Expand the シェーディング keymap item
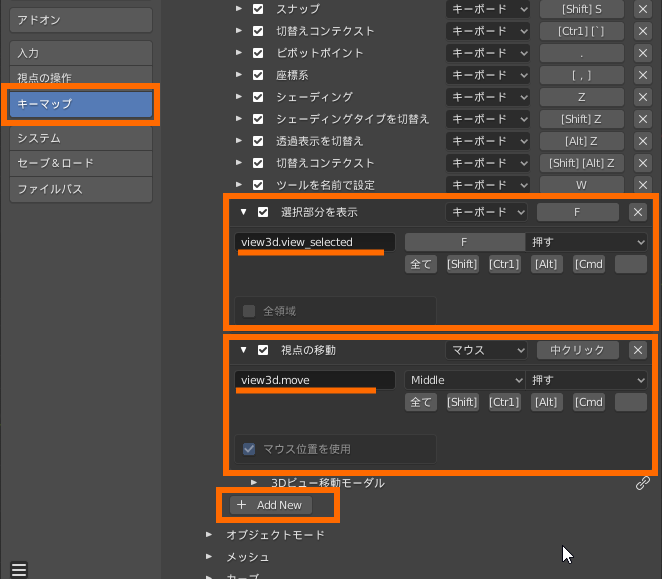 [x=239, y=97]
